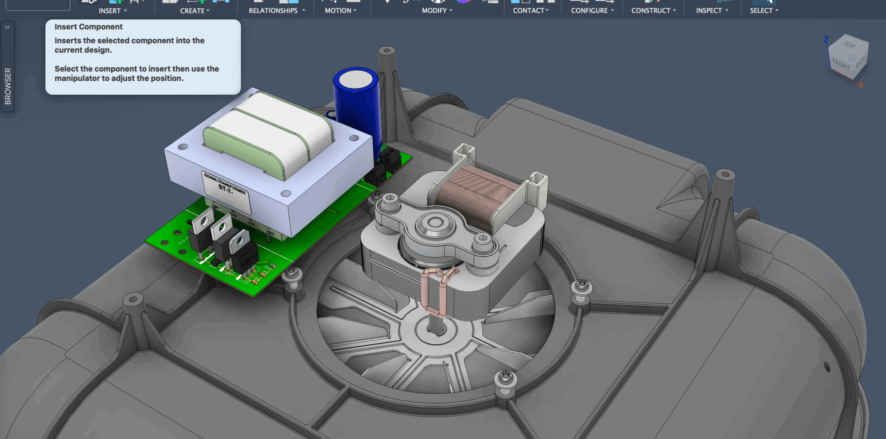Open the CONTACT toolbar menu
The height and width of the screenshot is (439, 886).
click(530, 10)
